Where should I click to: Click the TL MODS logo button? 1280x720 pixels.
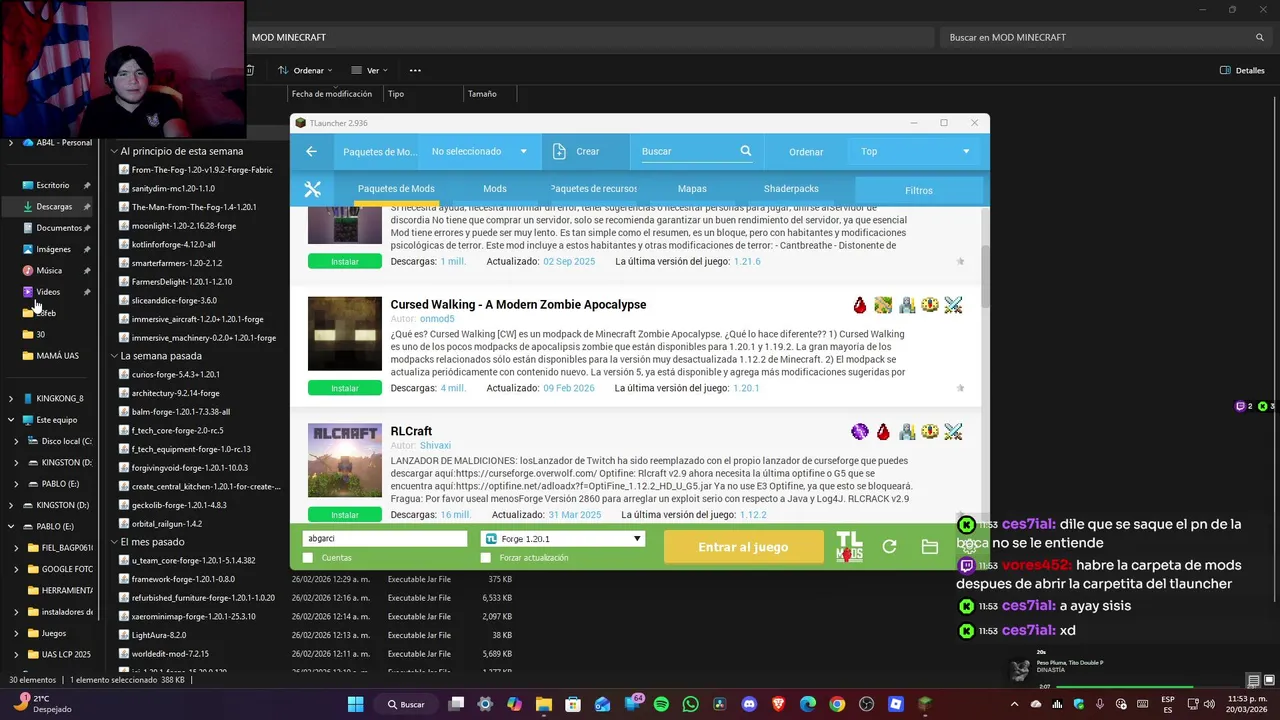tap(849, 547)
